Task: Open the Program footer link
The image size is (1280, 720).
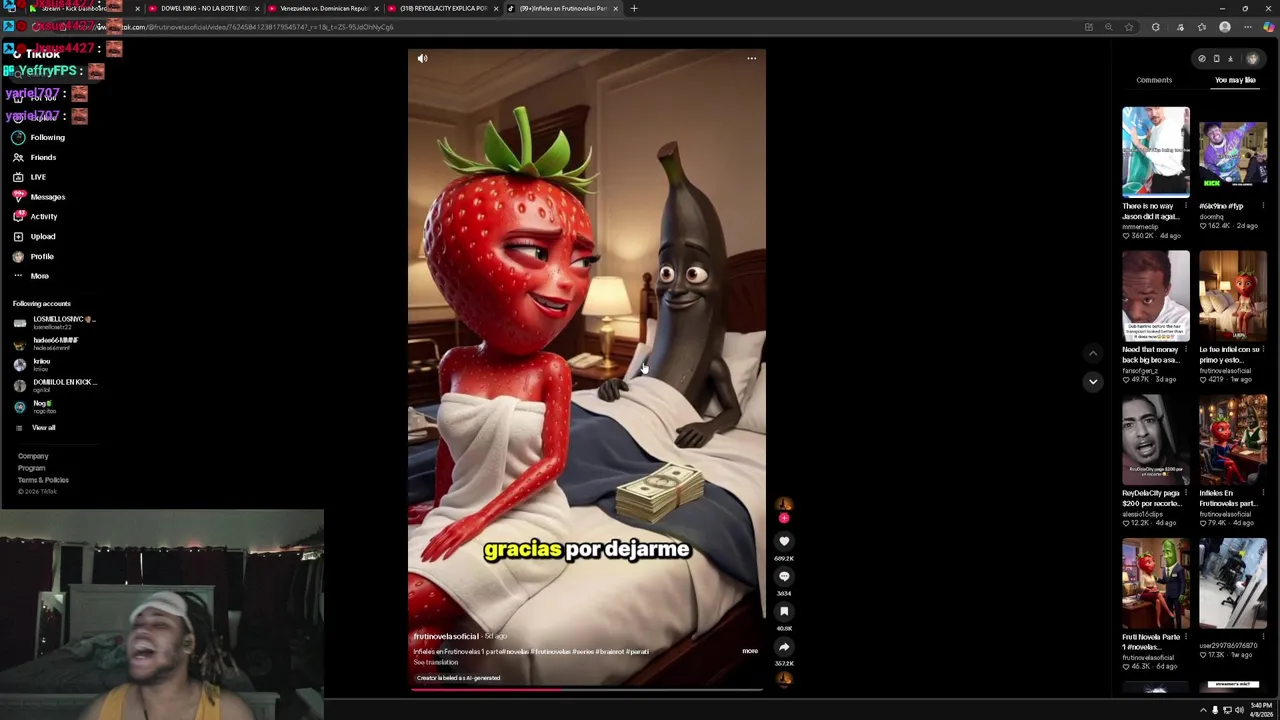Action: (31, 468)
